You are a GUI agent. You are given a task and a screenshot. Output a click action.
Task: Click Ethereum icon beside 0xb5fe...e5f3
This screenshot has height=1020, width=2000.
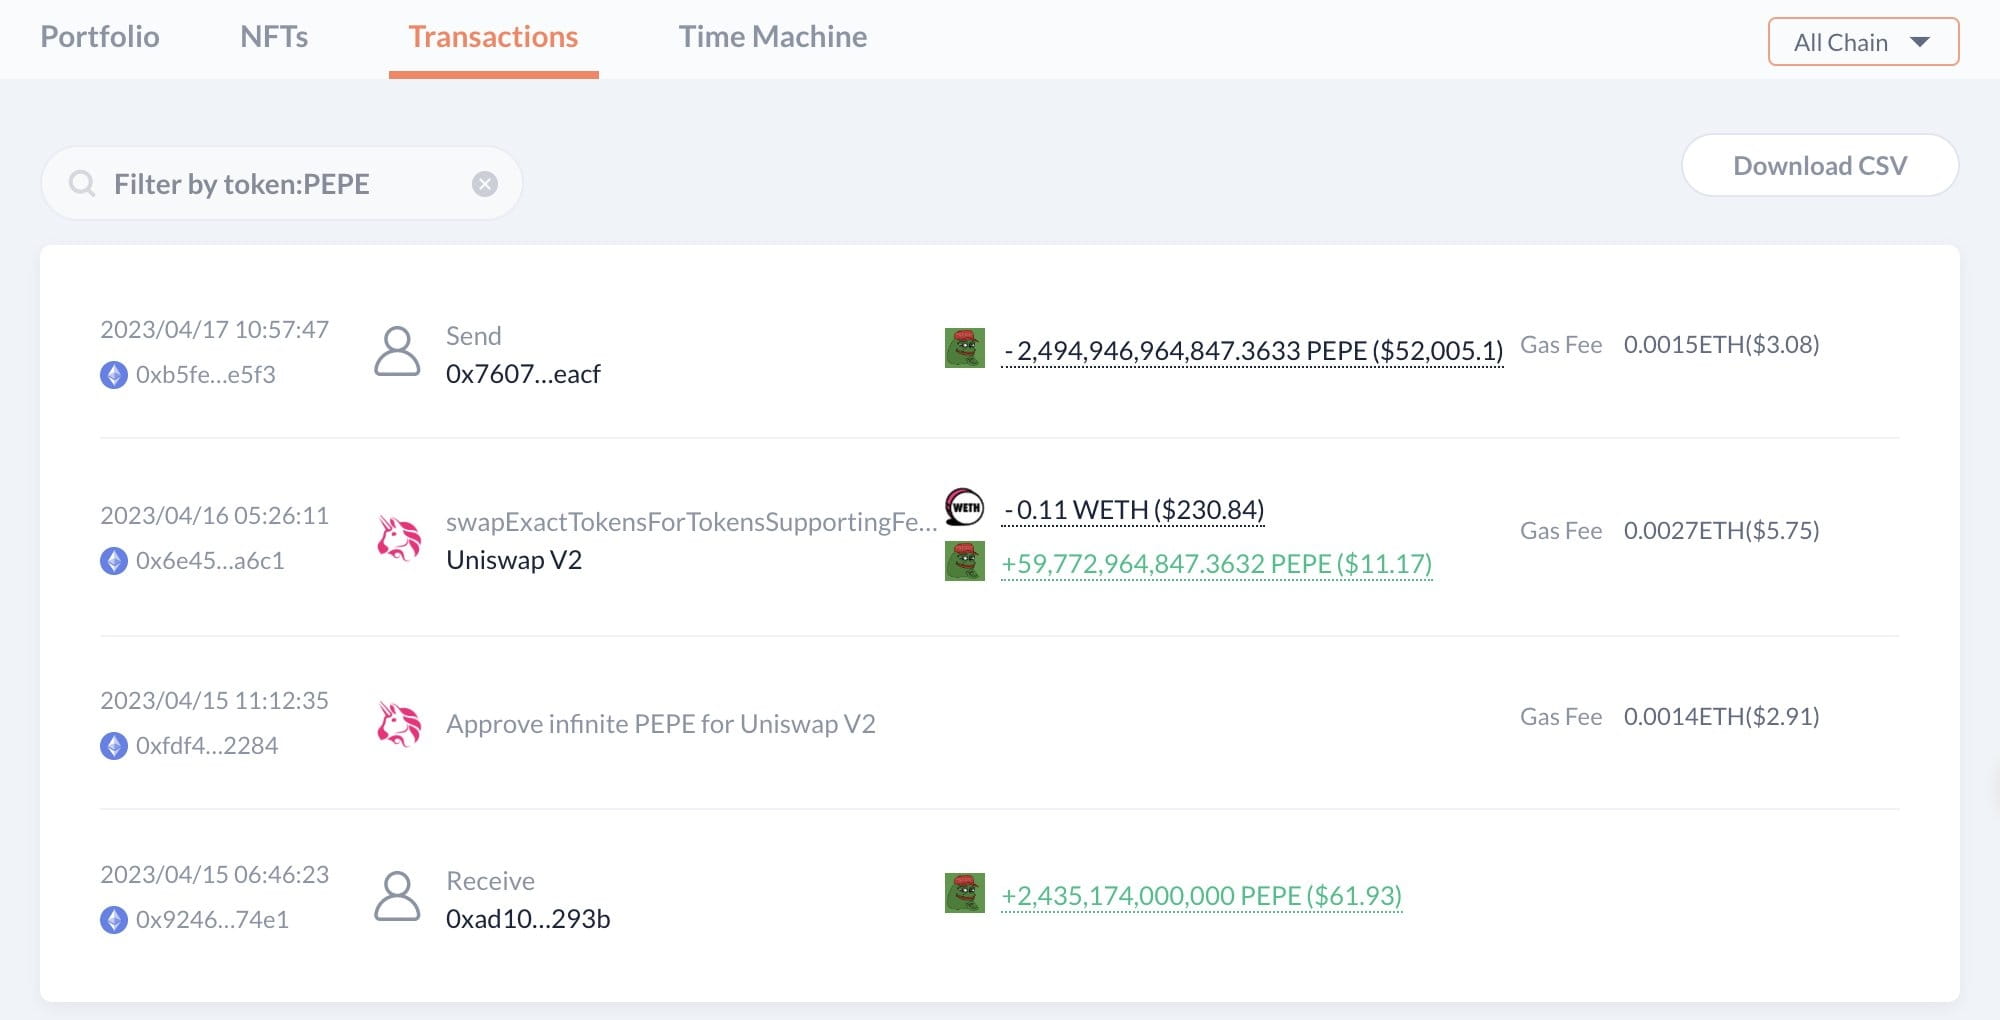point(114,375)
